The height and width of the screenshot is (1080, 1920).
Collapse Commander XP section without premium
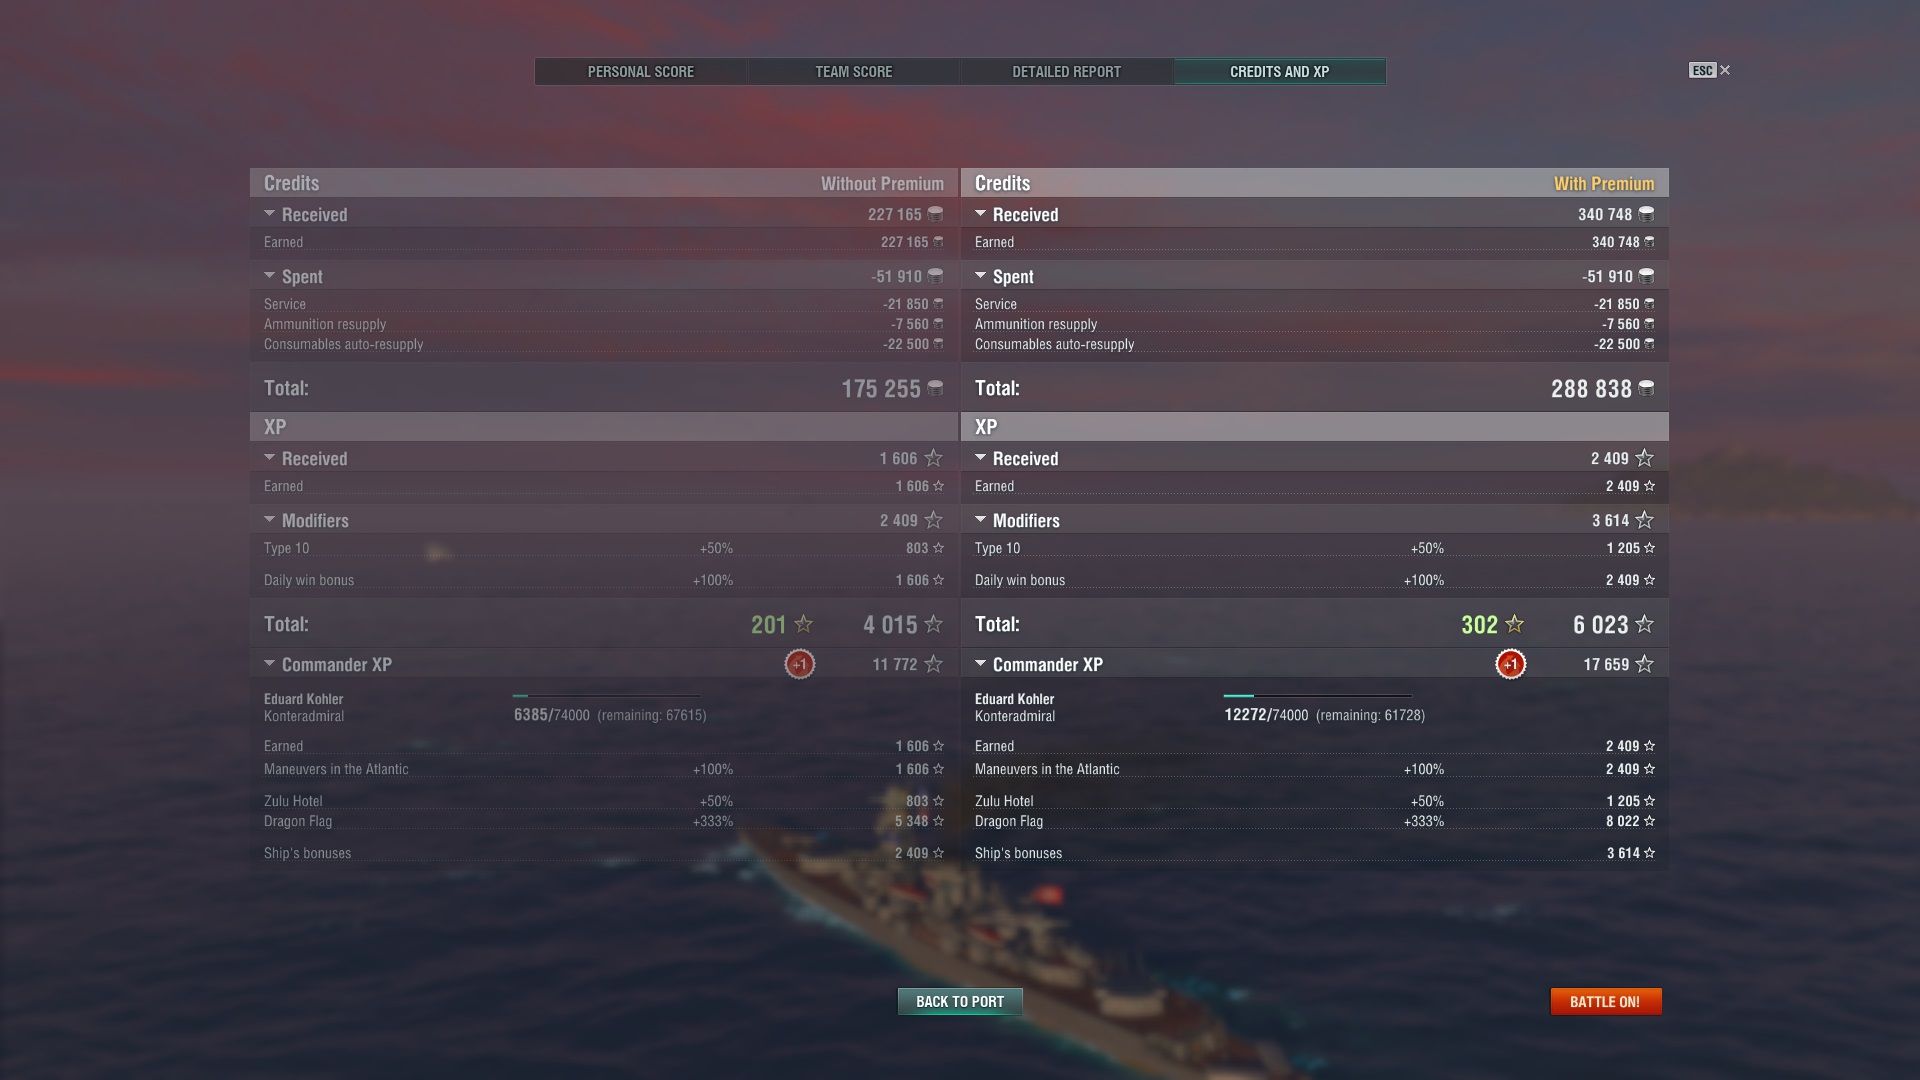point(269,664)
